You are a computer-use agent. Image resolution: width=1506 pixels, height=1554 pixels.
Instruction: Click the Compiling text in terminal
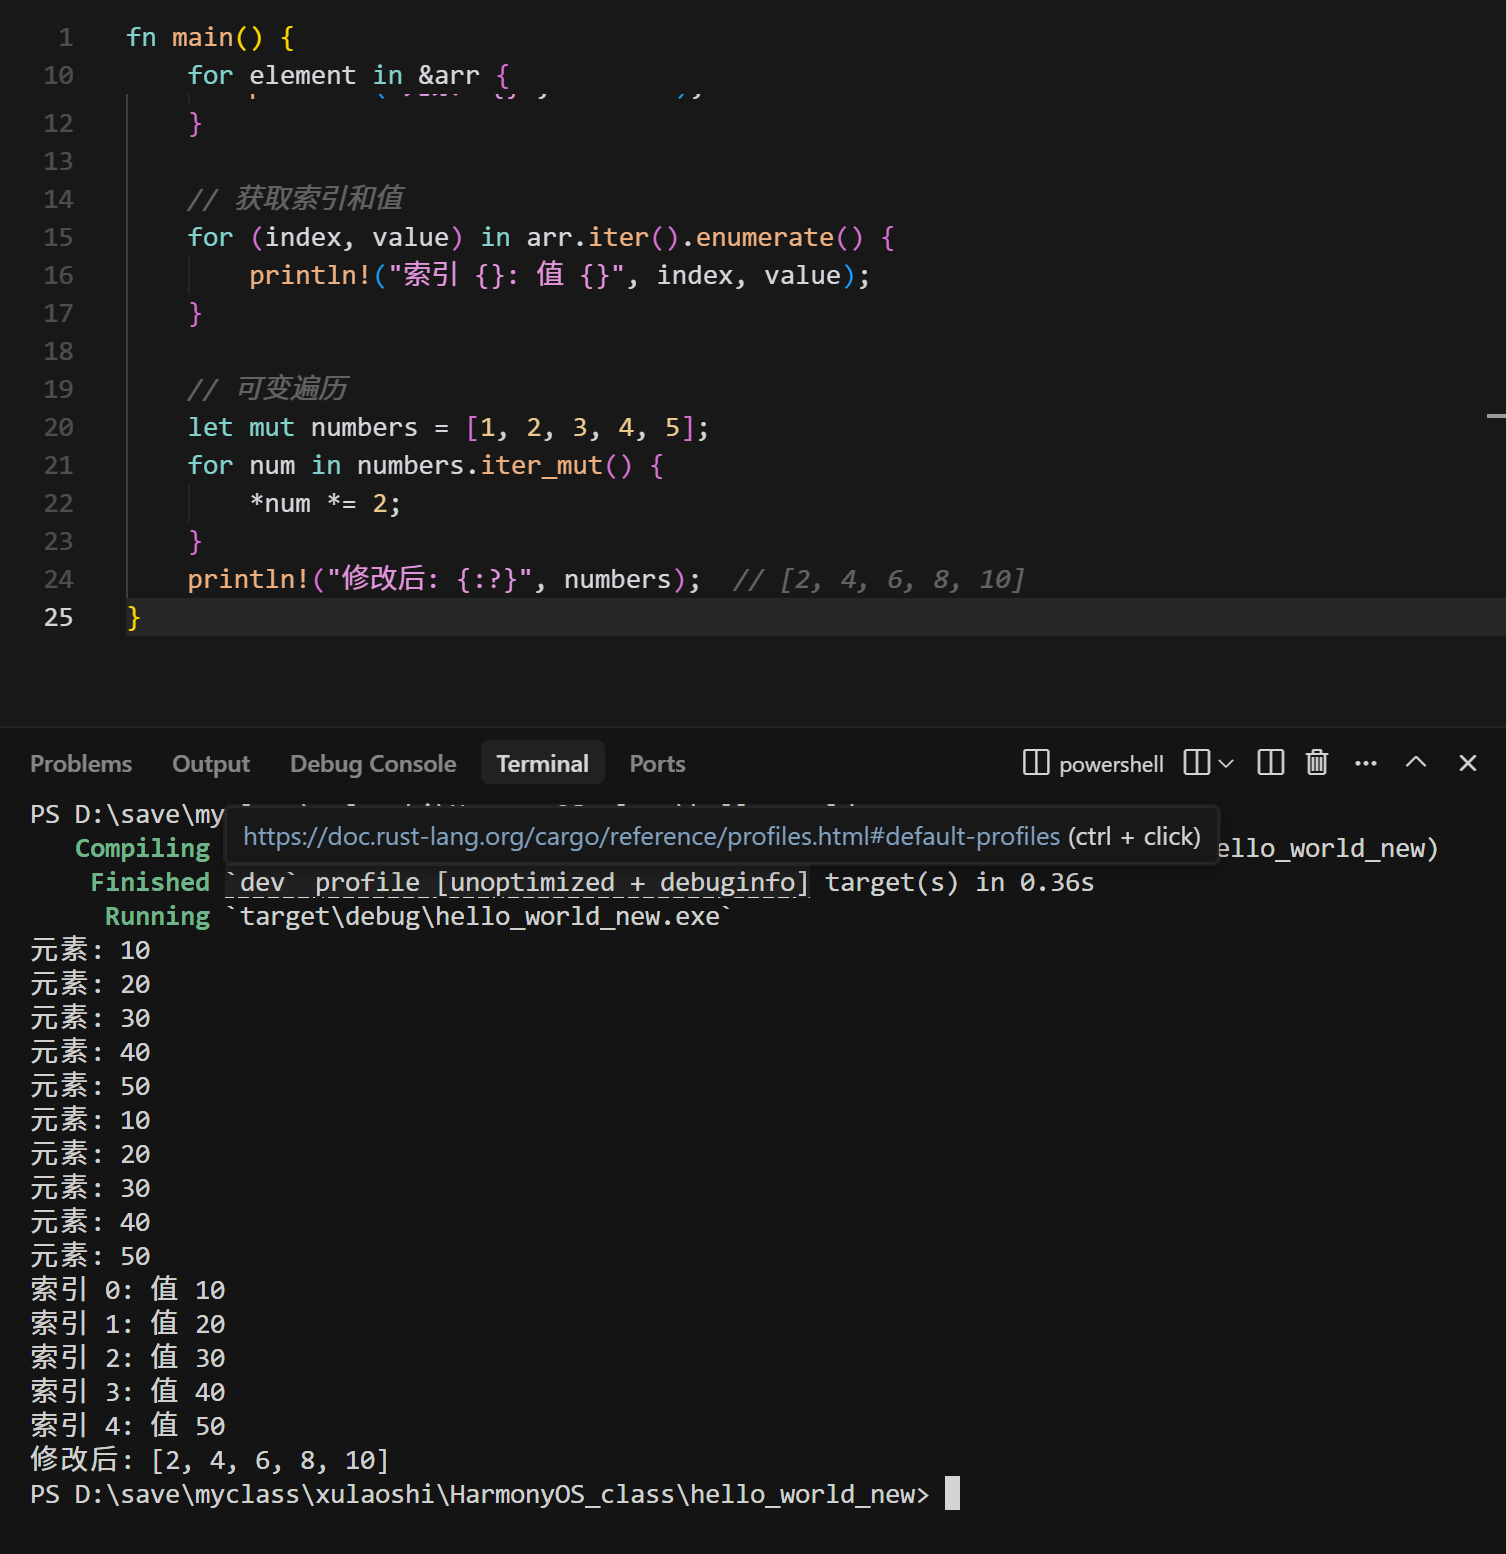tap(143, 849)
